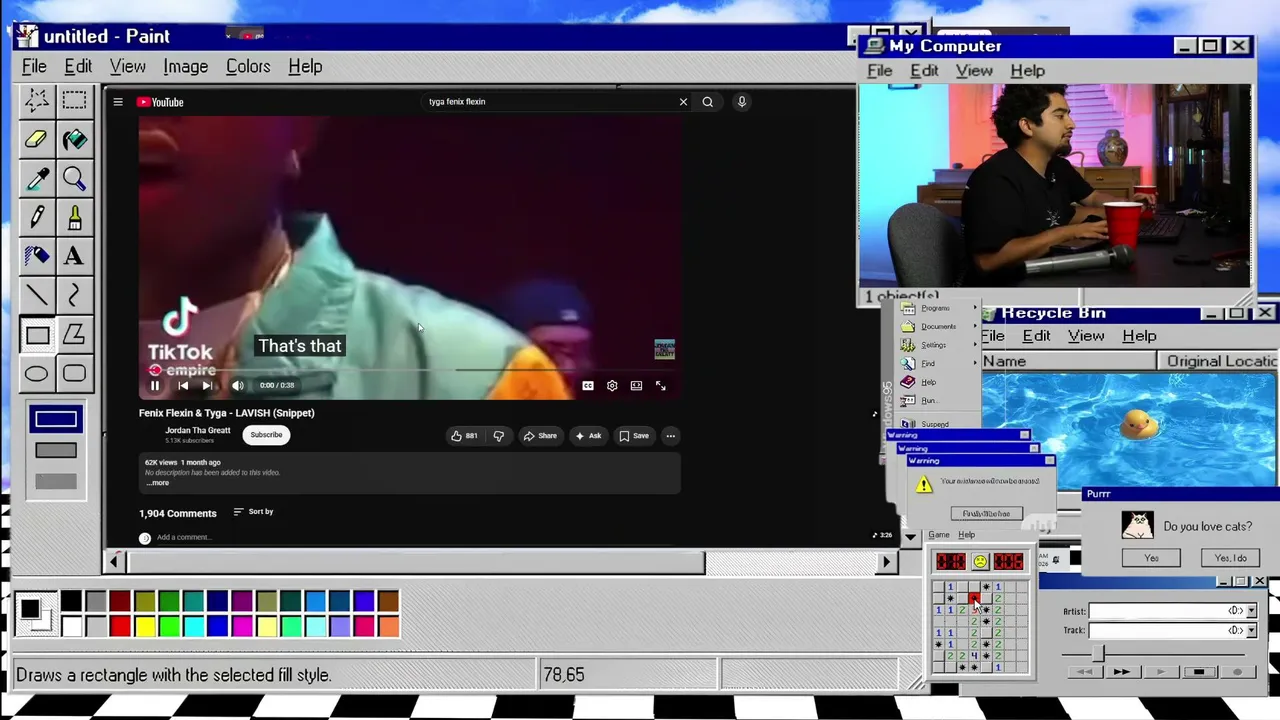Toggle theater mode on the YouTube player
1280x720 pixels.
[636, 385]
